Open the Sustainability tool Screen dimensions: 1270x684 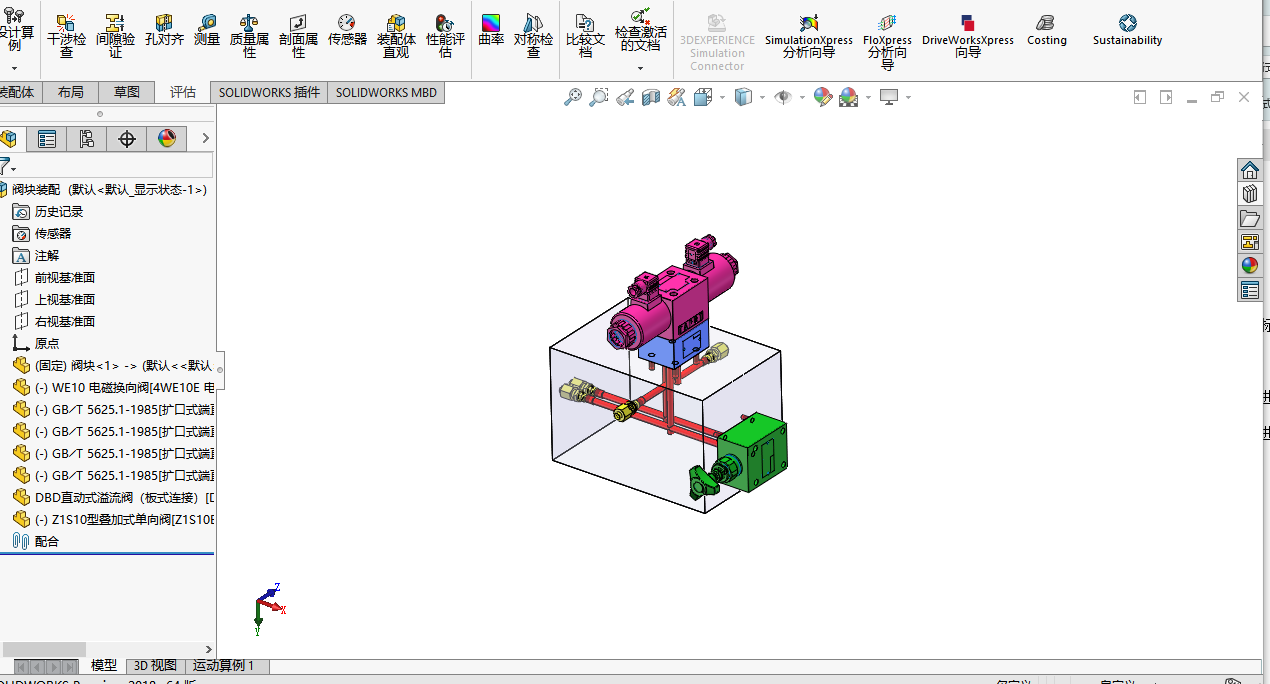pos(1127,30)
